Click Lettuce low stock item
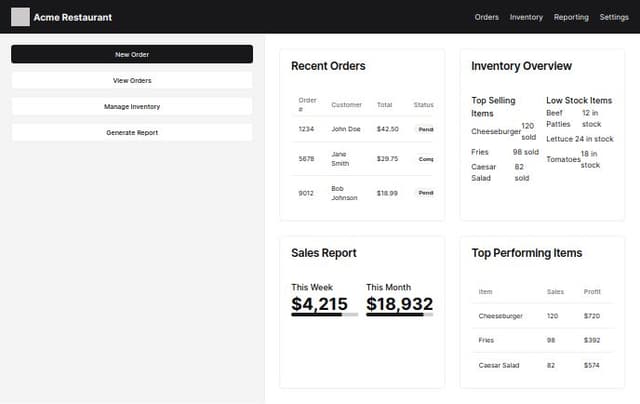Viewport: 640px width, 404px height. pos(559,139)
